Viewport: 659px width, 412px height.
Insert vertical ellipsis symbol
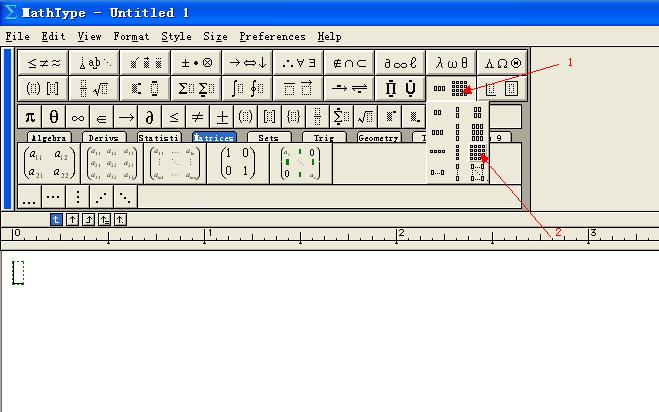tap(77, 197)
